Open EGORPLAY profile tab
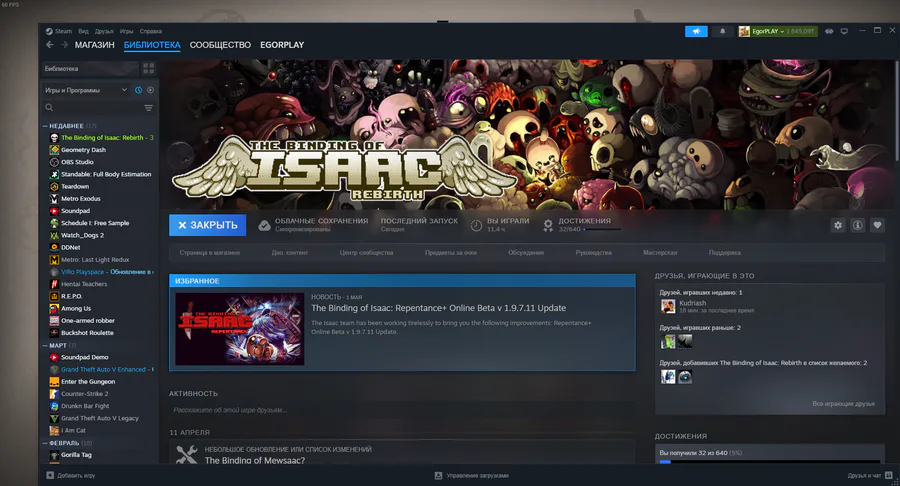Image resolution: width=900 pixels, height=486 pixels. (282, 45)
